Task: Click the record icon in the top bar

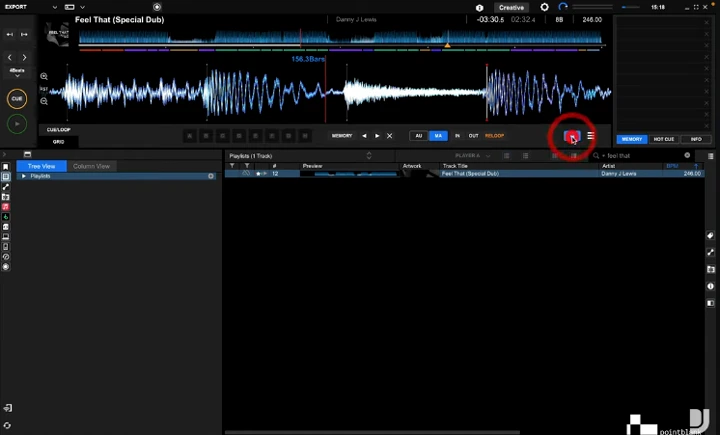Action: [157, 7]
